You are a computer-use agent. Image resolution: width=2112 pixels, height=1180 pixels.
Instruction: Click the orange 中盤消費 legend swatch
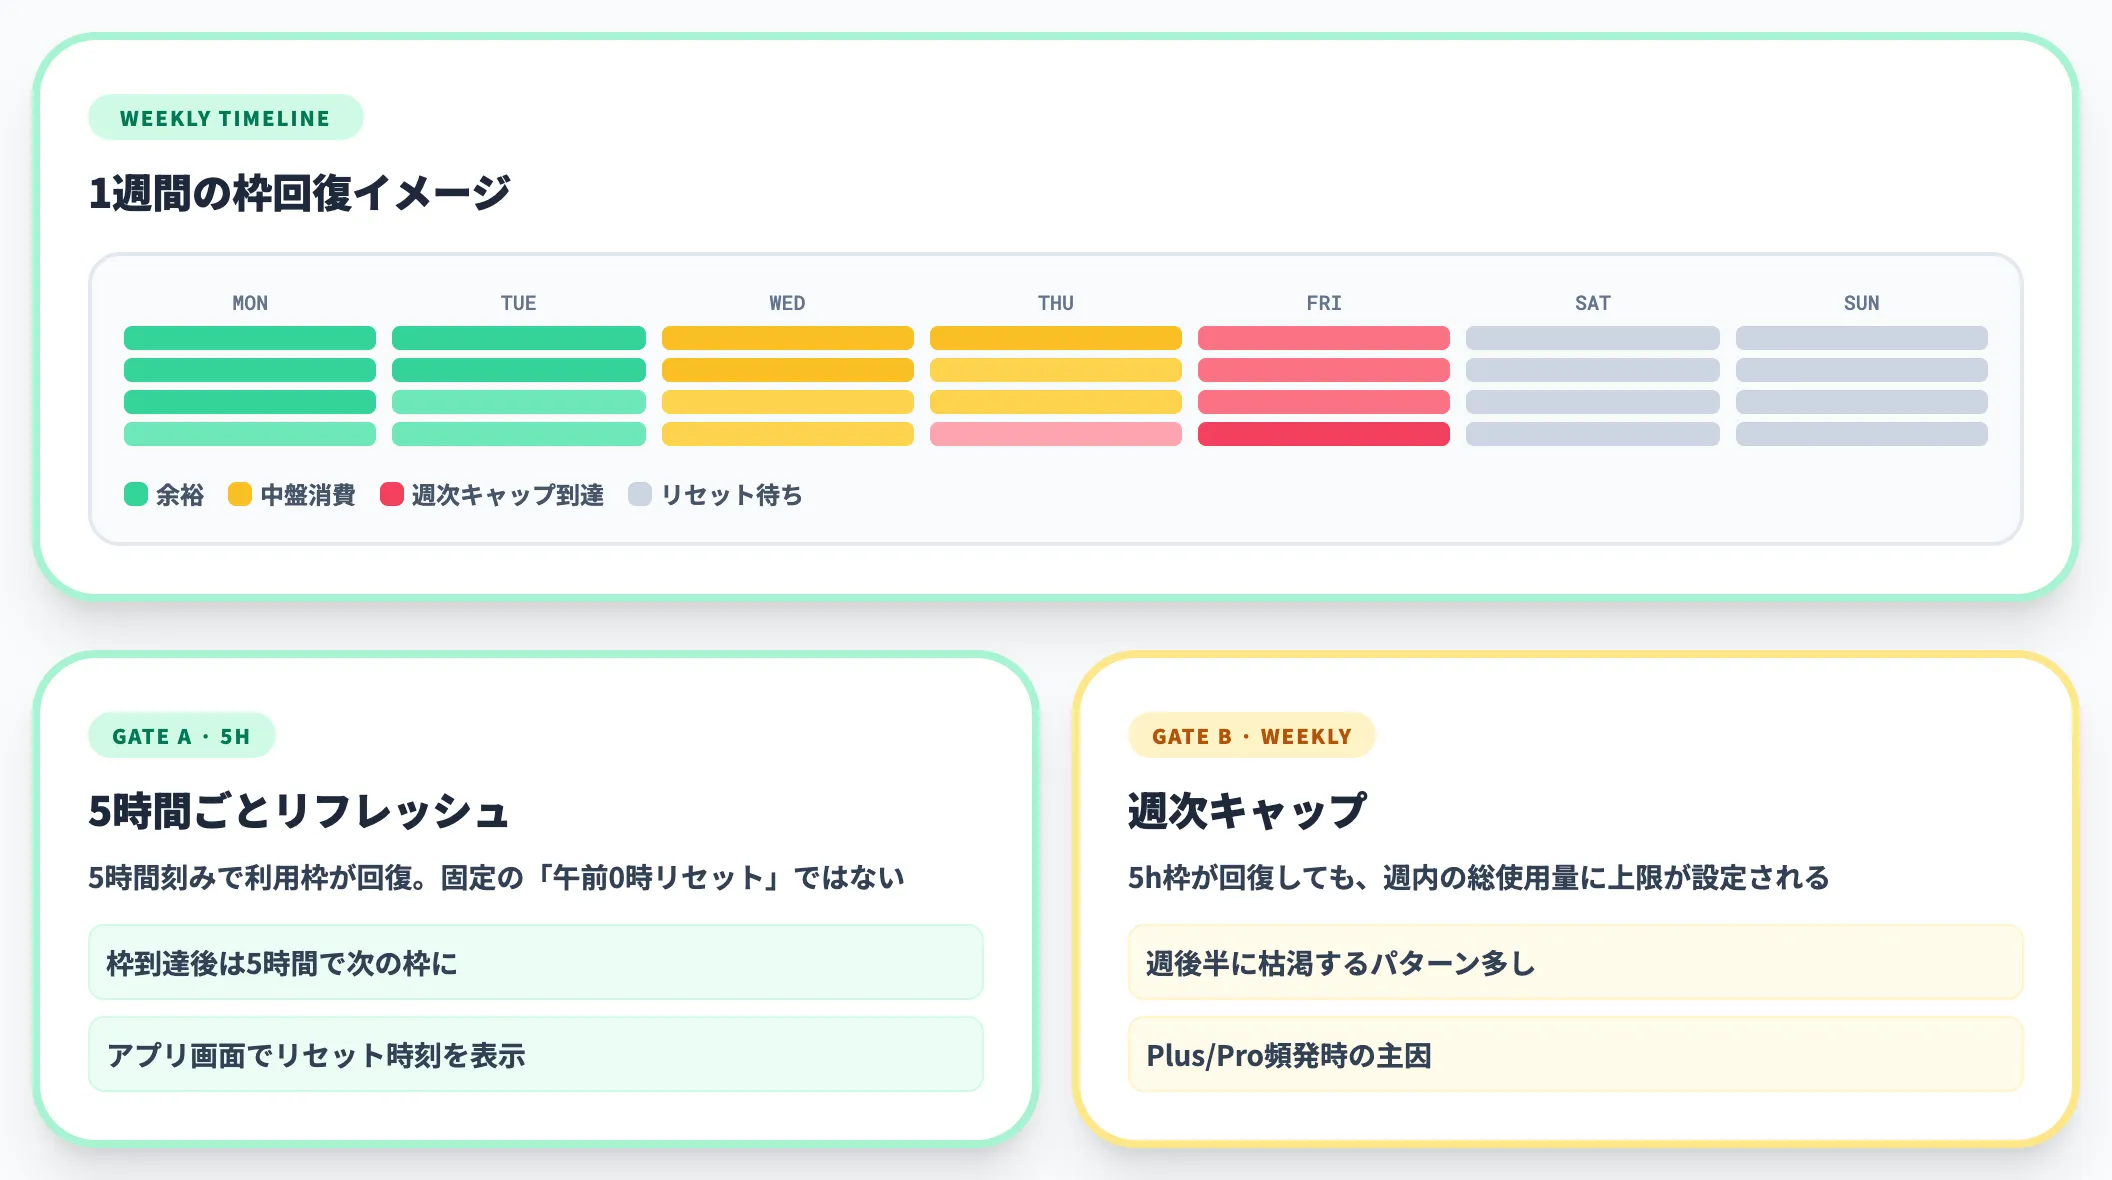pos(240,494)
